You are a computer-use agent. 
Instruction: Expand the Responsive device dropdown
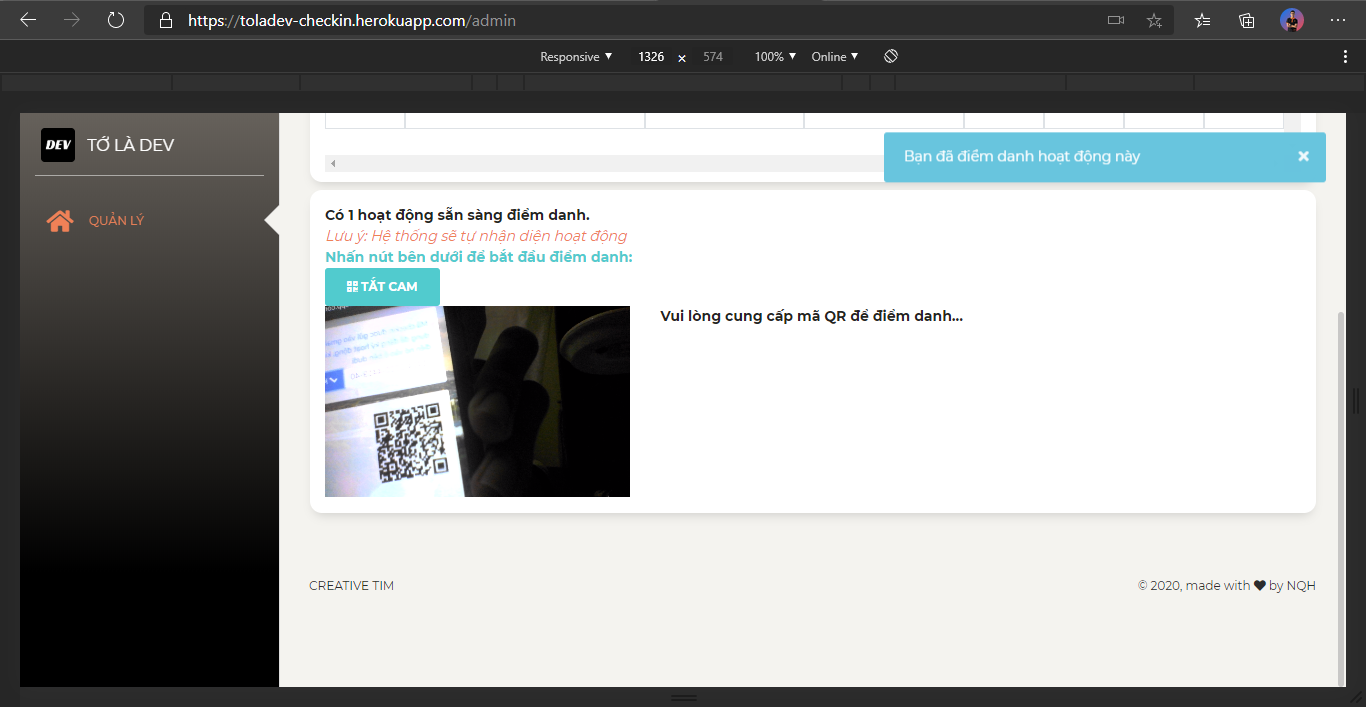coord(576,57)
